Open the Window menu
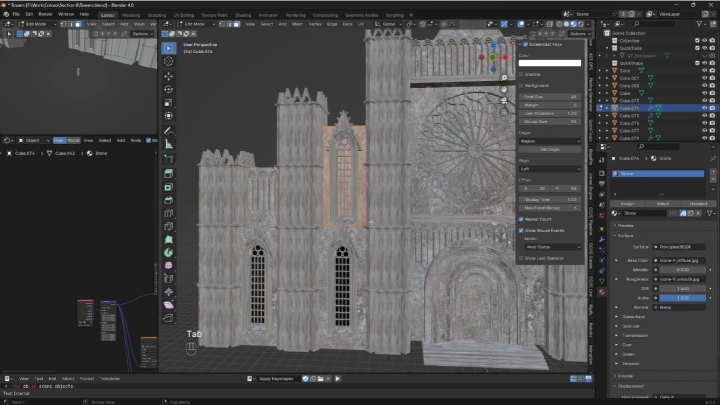720x405 pixels. (66, 14)
